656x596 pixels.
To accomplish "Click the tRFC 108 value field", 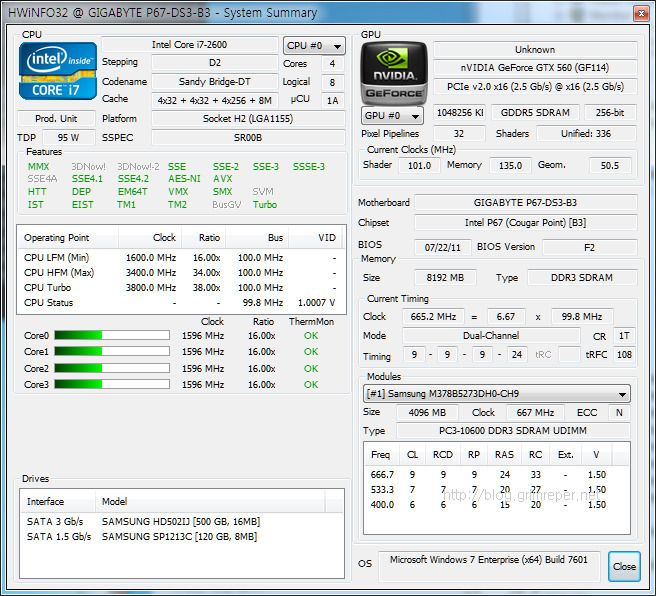I will [x=624, y=354].
